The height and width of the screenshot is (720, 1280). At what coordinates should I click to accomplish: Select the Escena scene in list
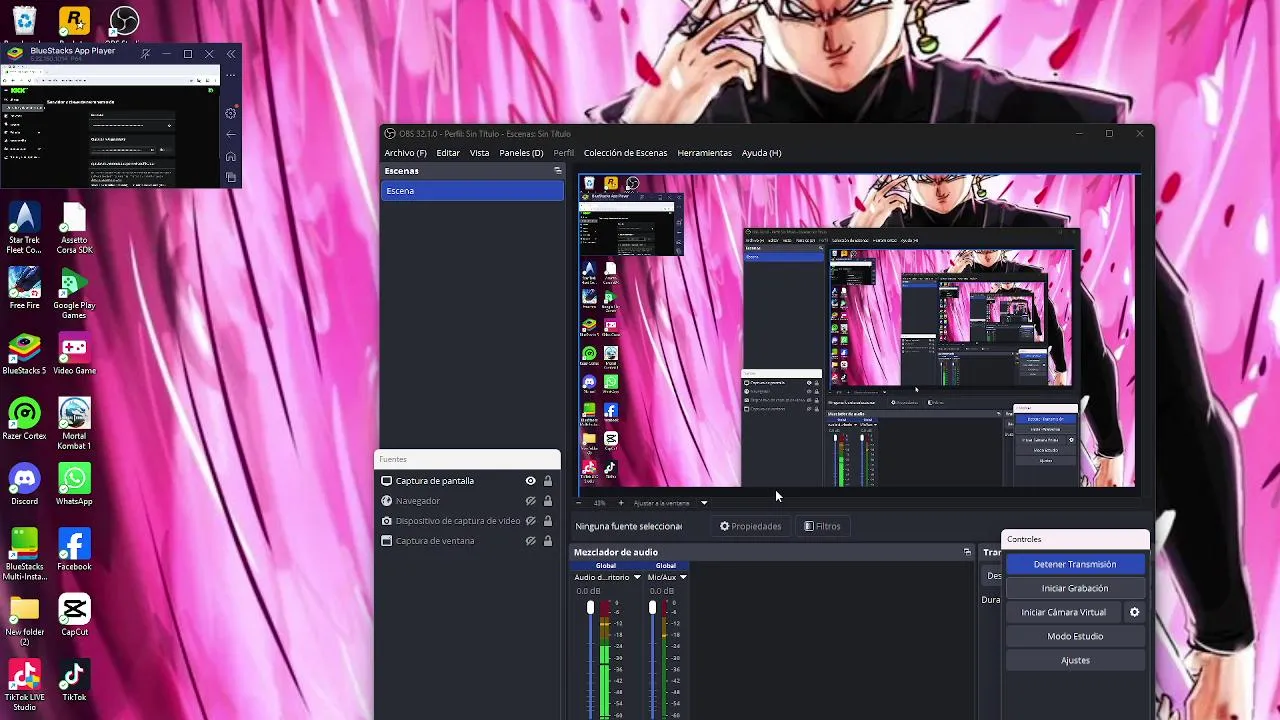point(472,191)
